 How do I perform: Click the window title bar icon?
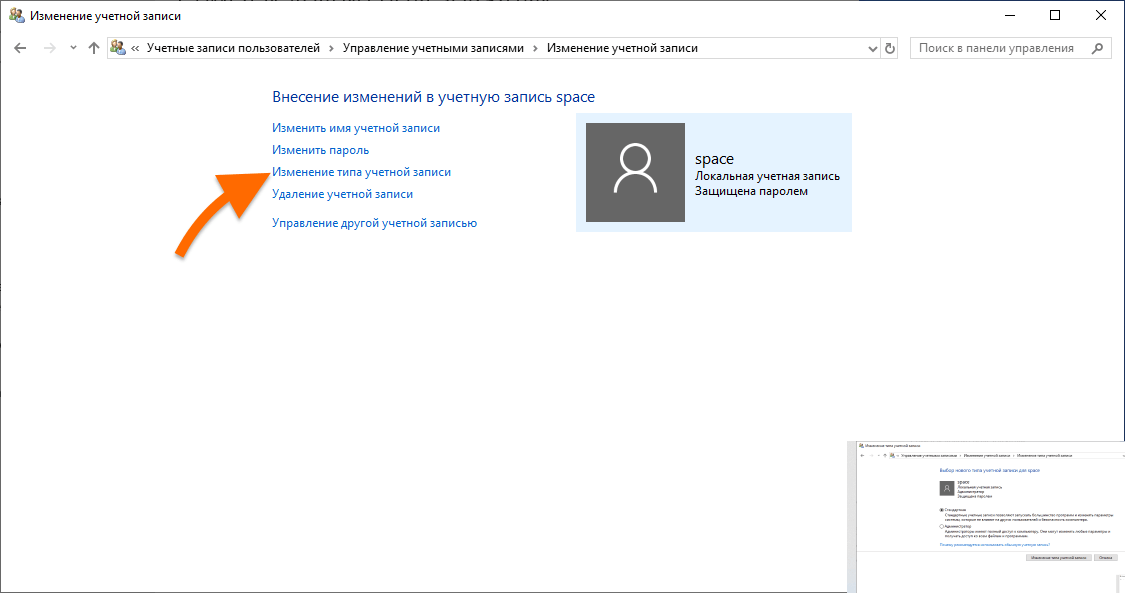[x=16, y=15]
